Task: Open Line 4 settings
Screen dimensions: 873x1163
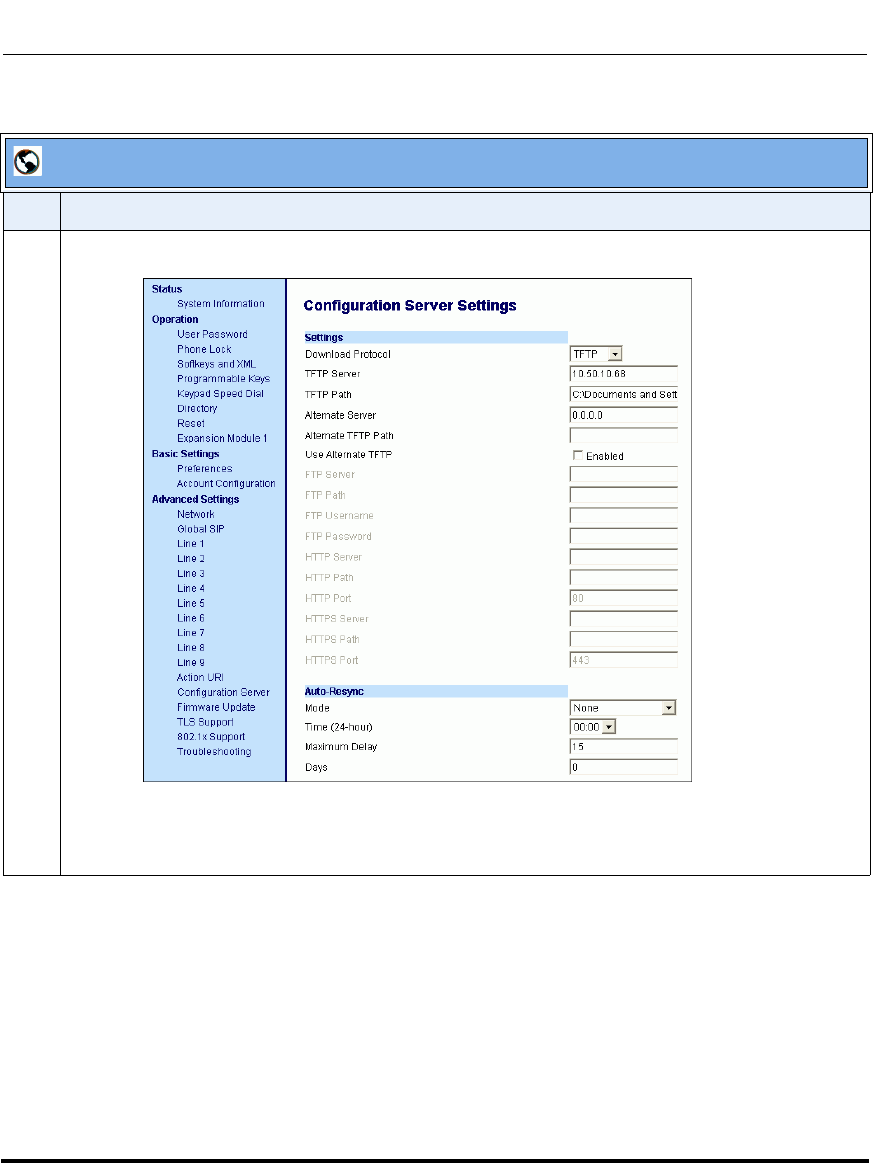Action: click(191, 588)
